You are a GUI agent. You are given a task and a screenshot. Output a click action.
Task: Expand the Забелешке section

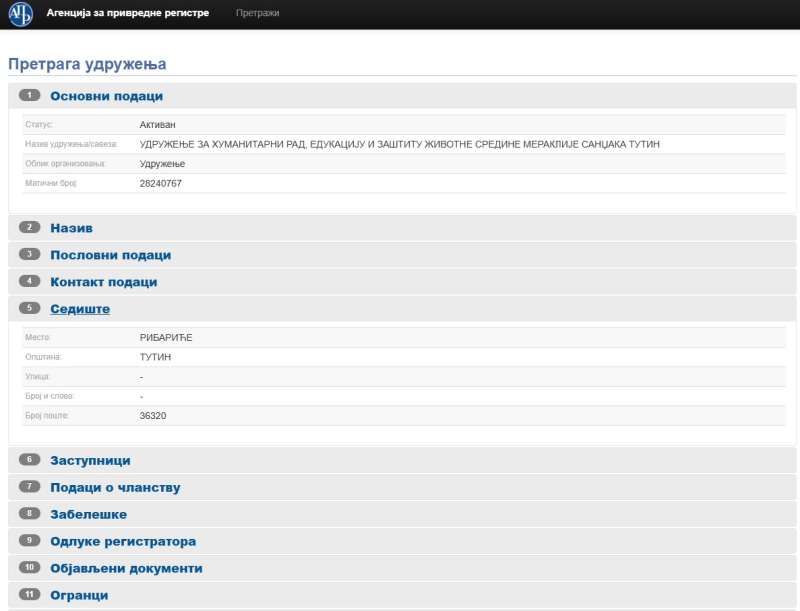click(x=88, y=514)
